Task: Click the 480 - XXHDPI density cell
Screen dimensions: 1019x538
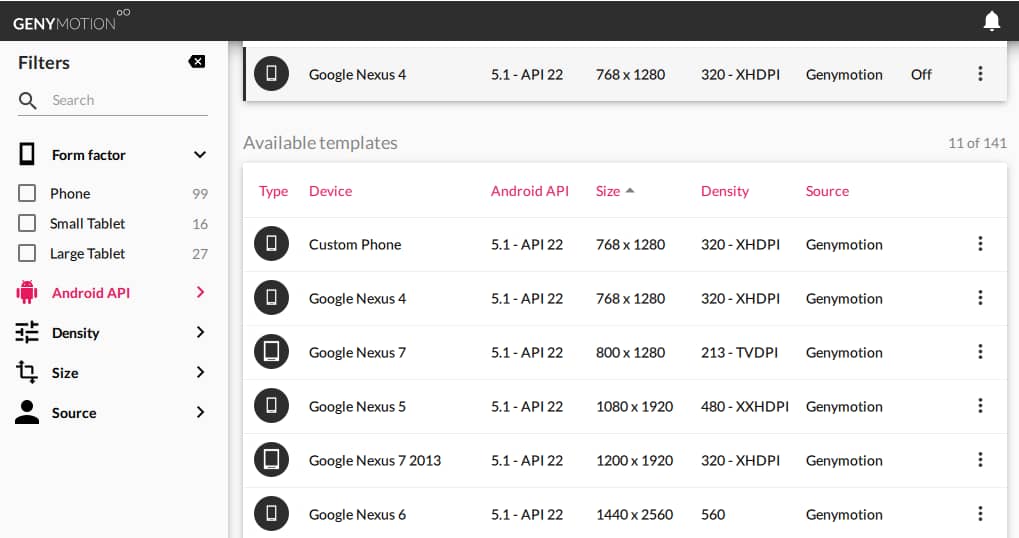Action: 744,406
